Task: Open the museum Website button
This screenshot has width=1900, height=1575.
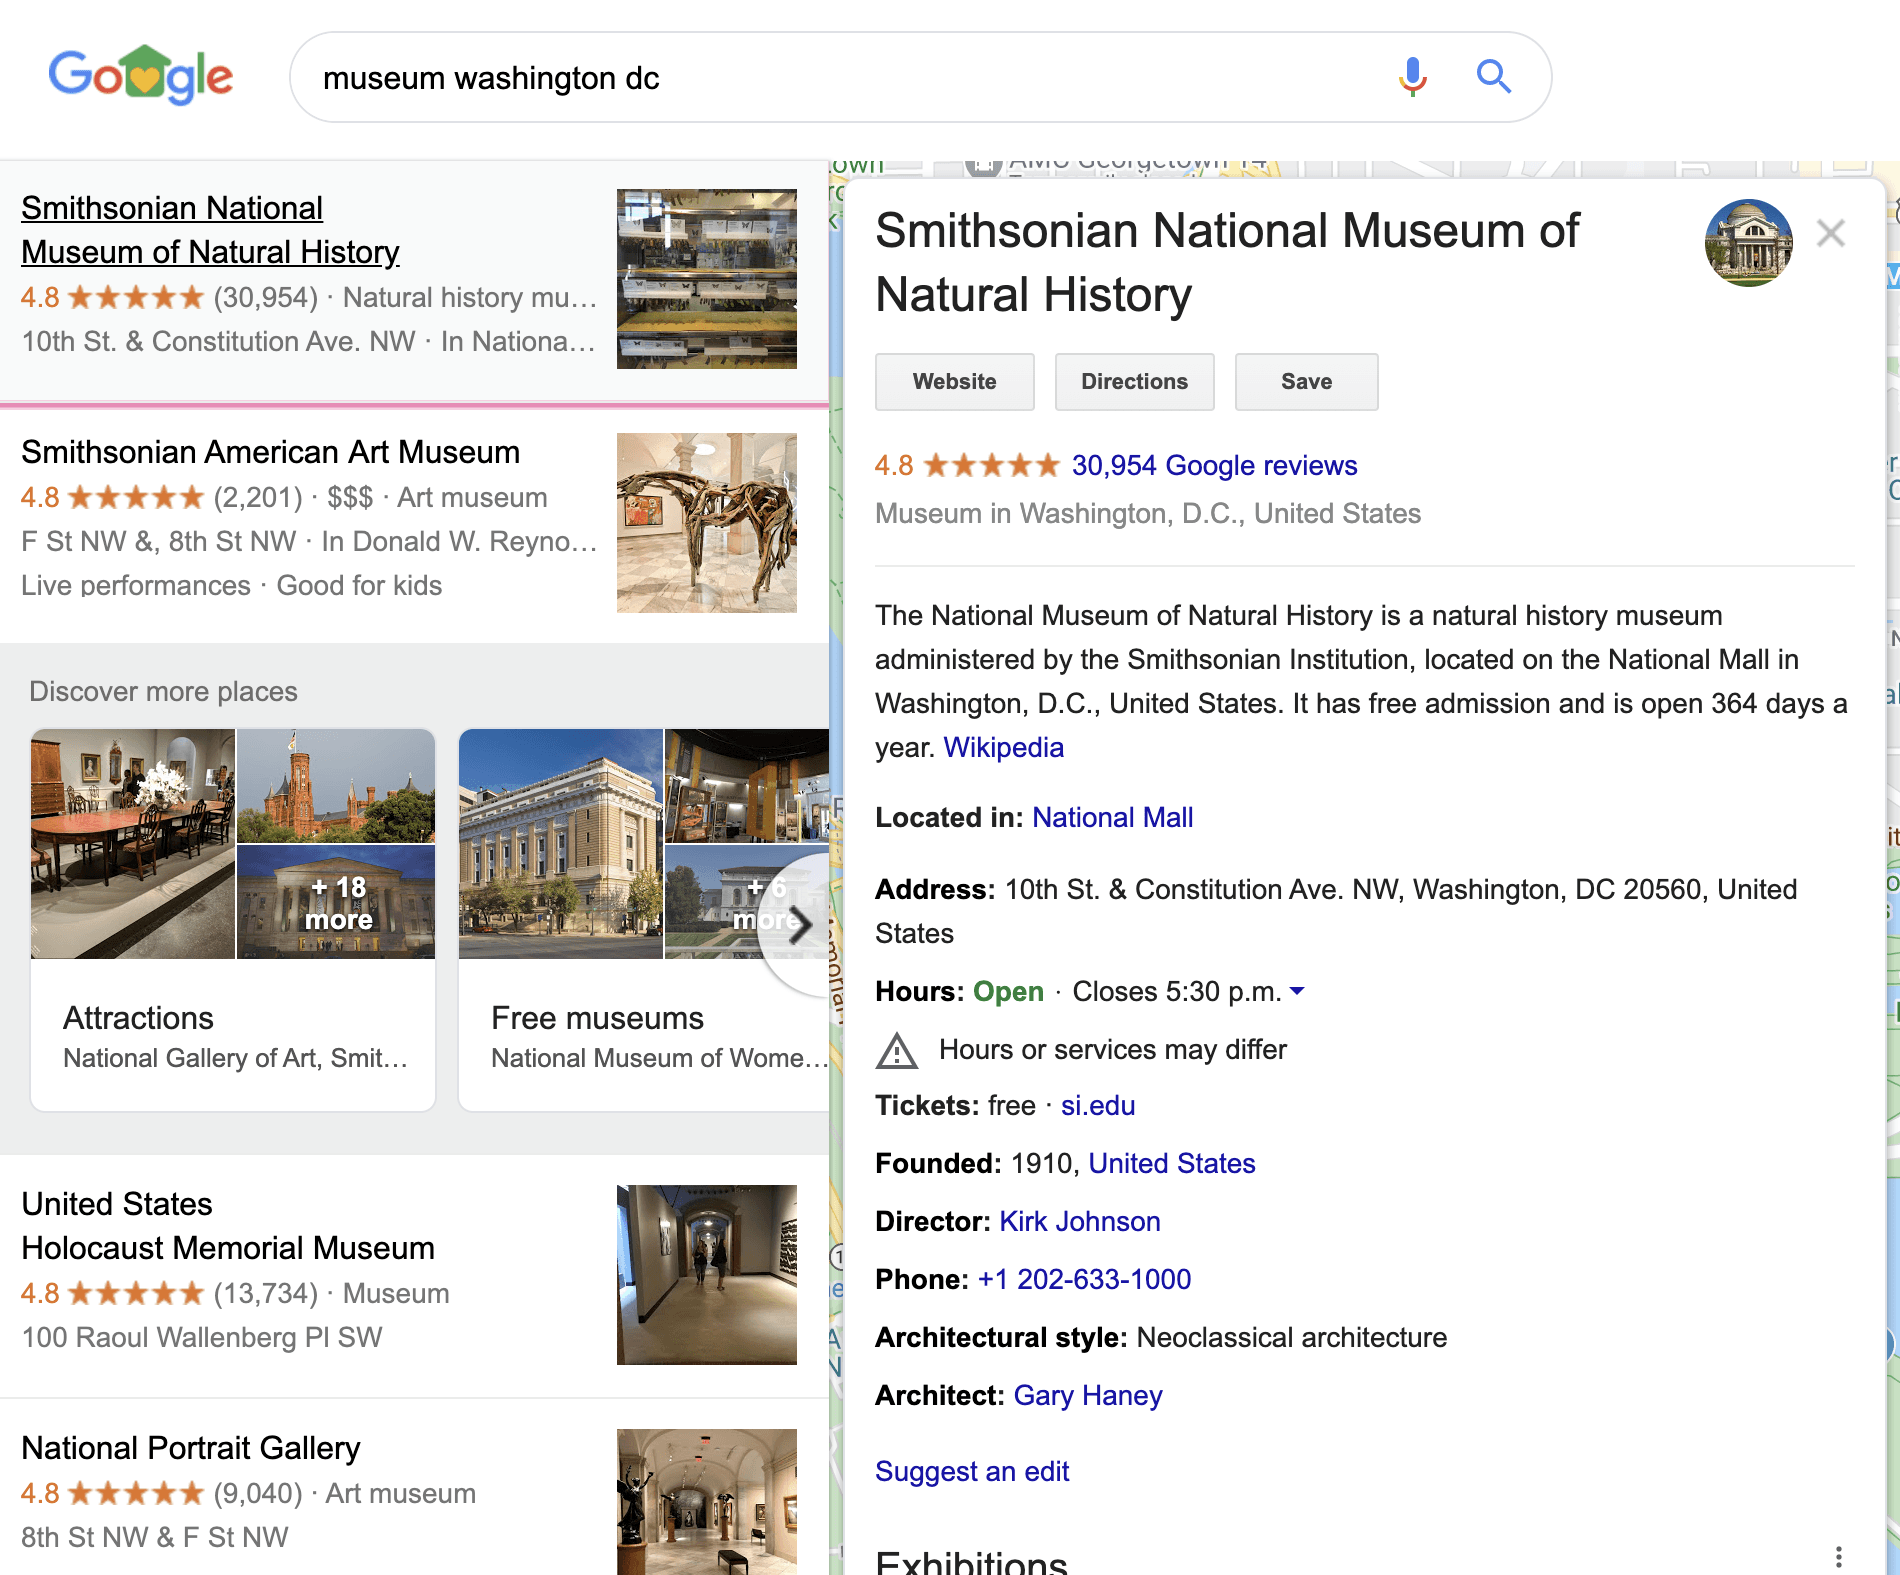Action: (954, 382)
